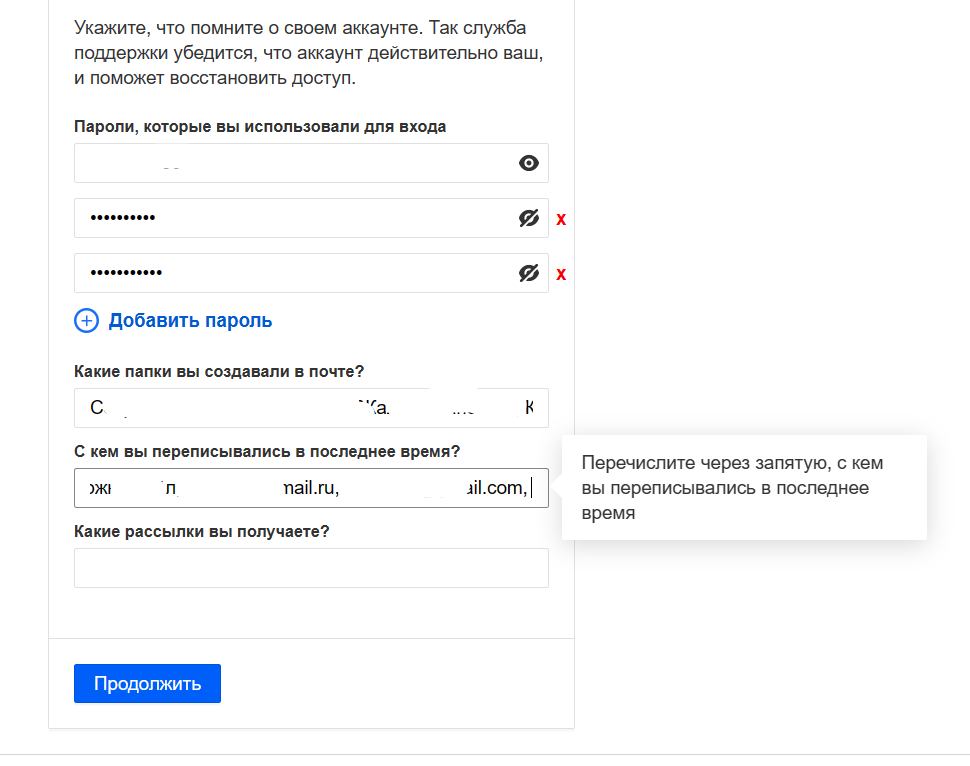Click the label Какие рассылки вы получаете?
970x766 pixels.
[x=202, y=531]
